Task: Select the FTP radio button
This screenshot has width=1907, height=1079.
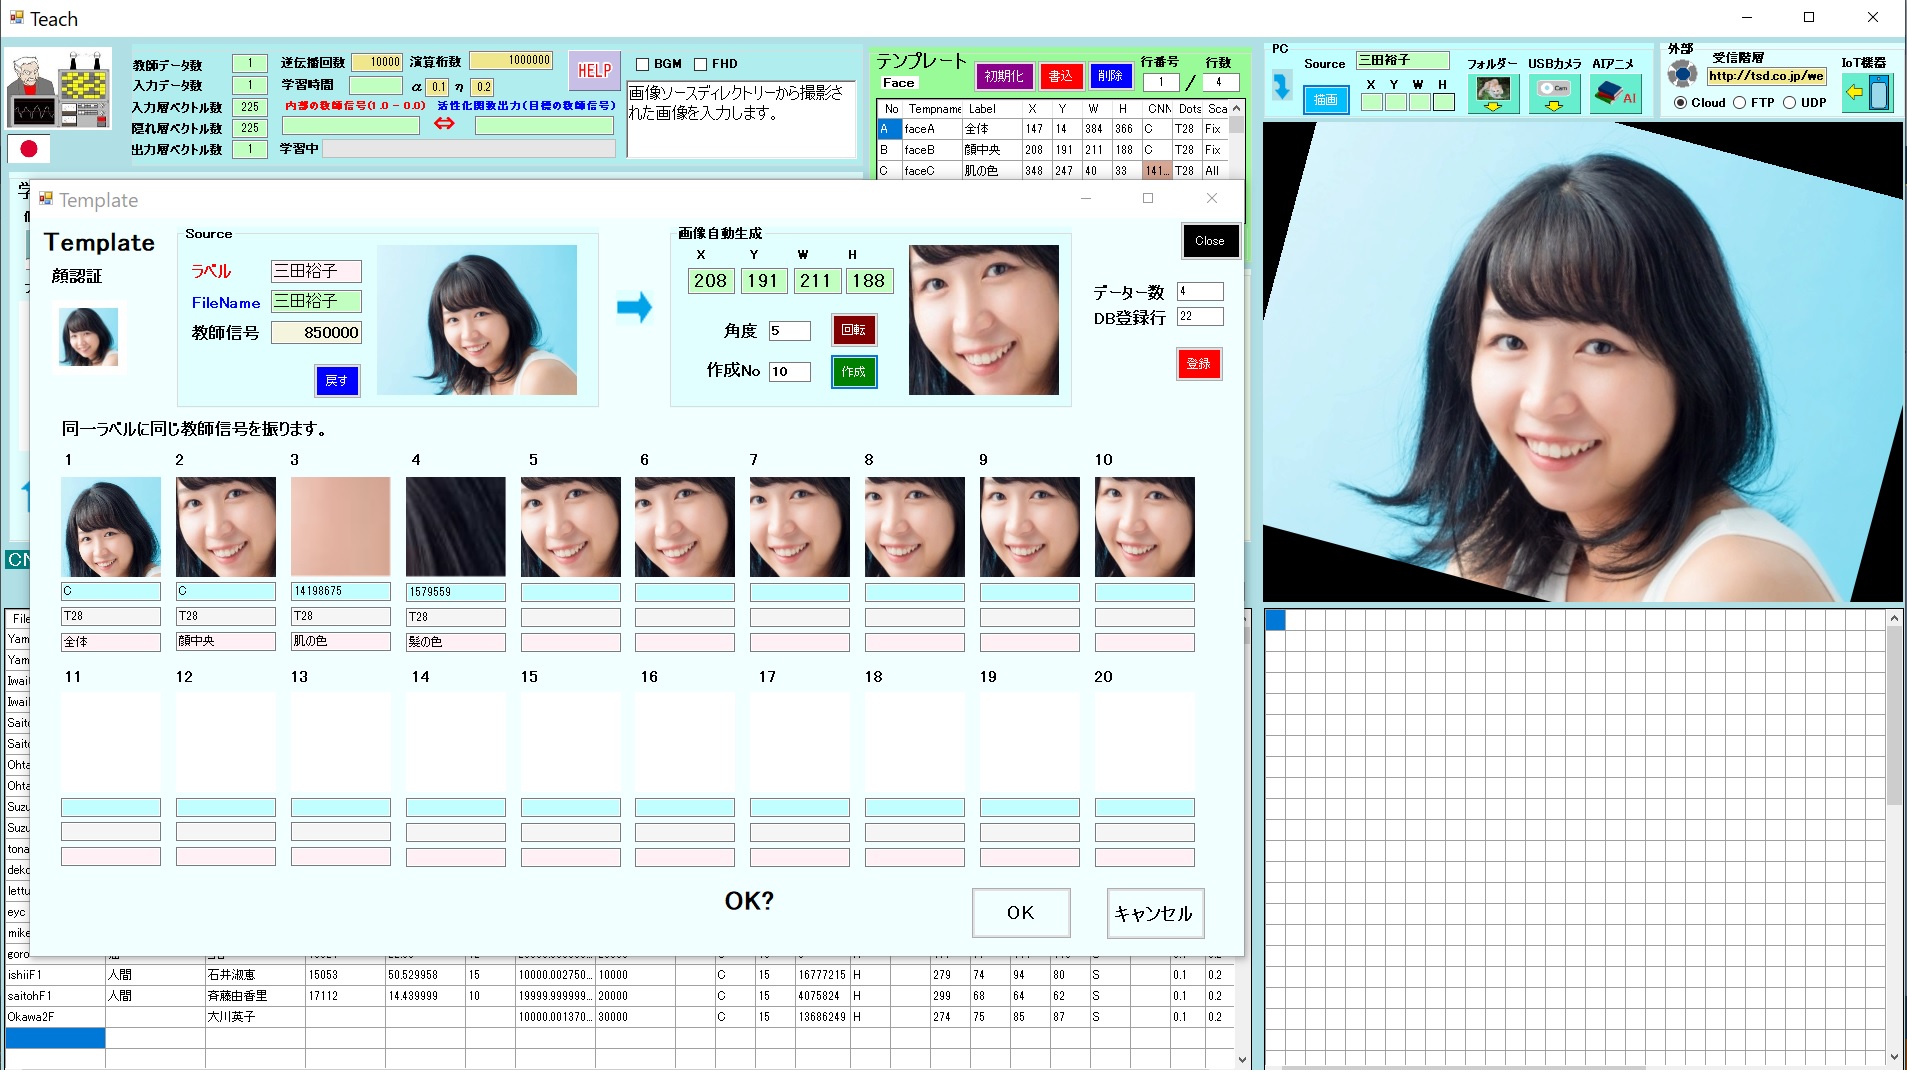Action: click(x=1740, y=103)
